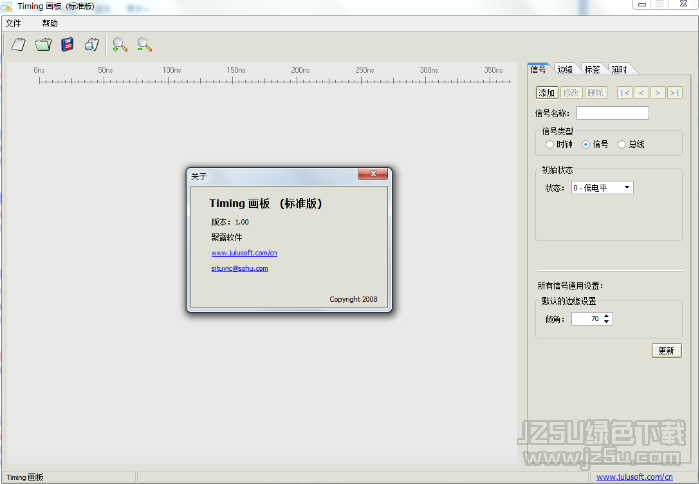Click the 版本: 1.00 text

click(x=230, y=222)
